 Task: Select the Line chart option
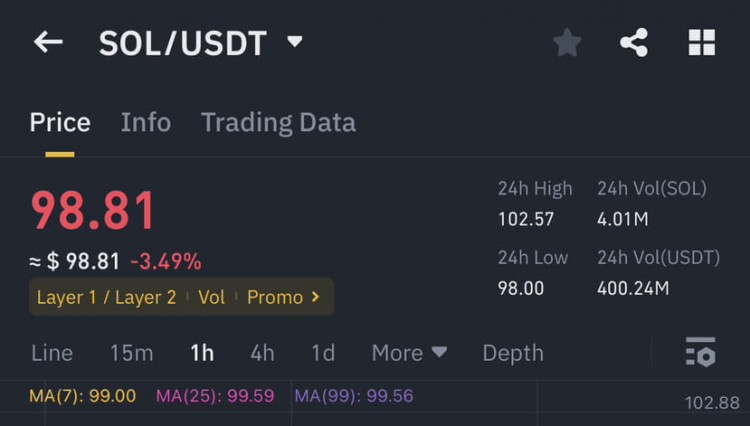[x=52, y=353]
